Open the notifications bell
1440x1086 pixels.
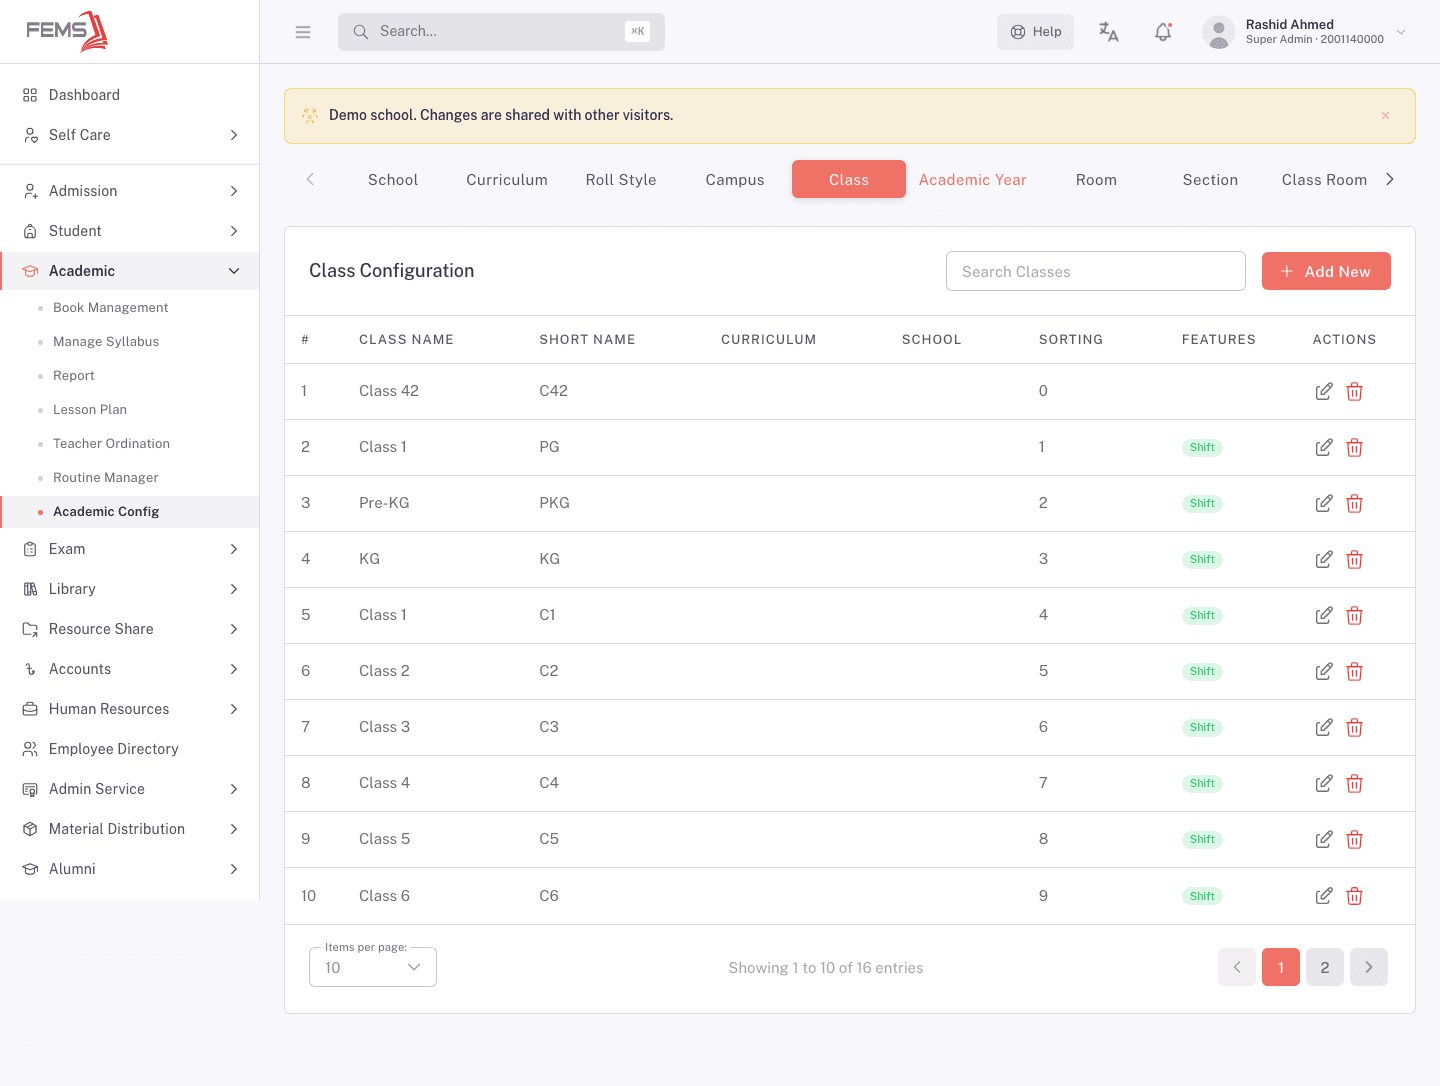click(1163, 32)
